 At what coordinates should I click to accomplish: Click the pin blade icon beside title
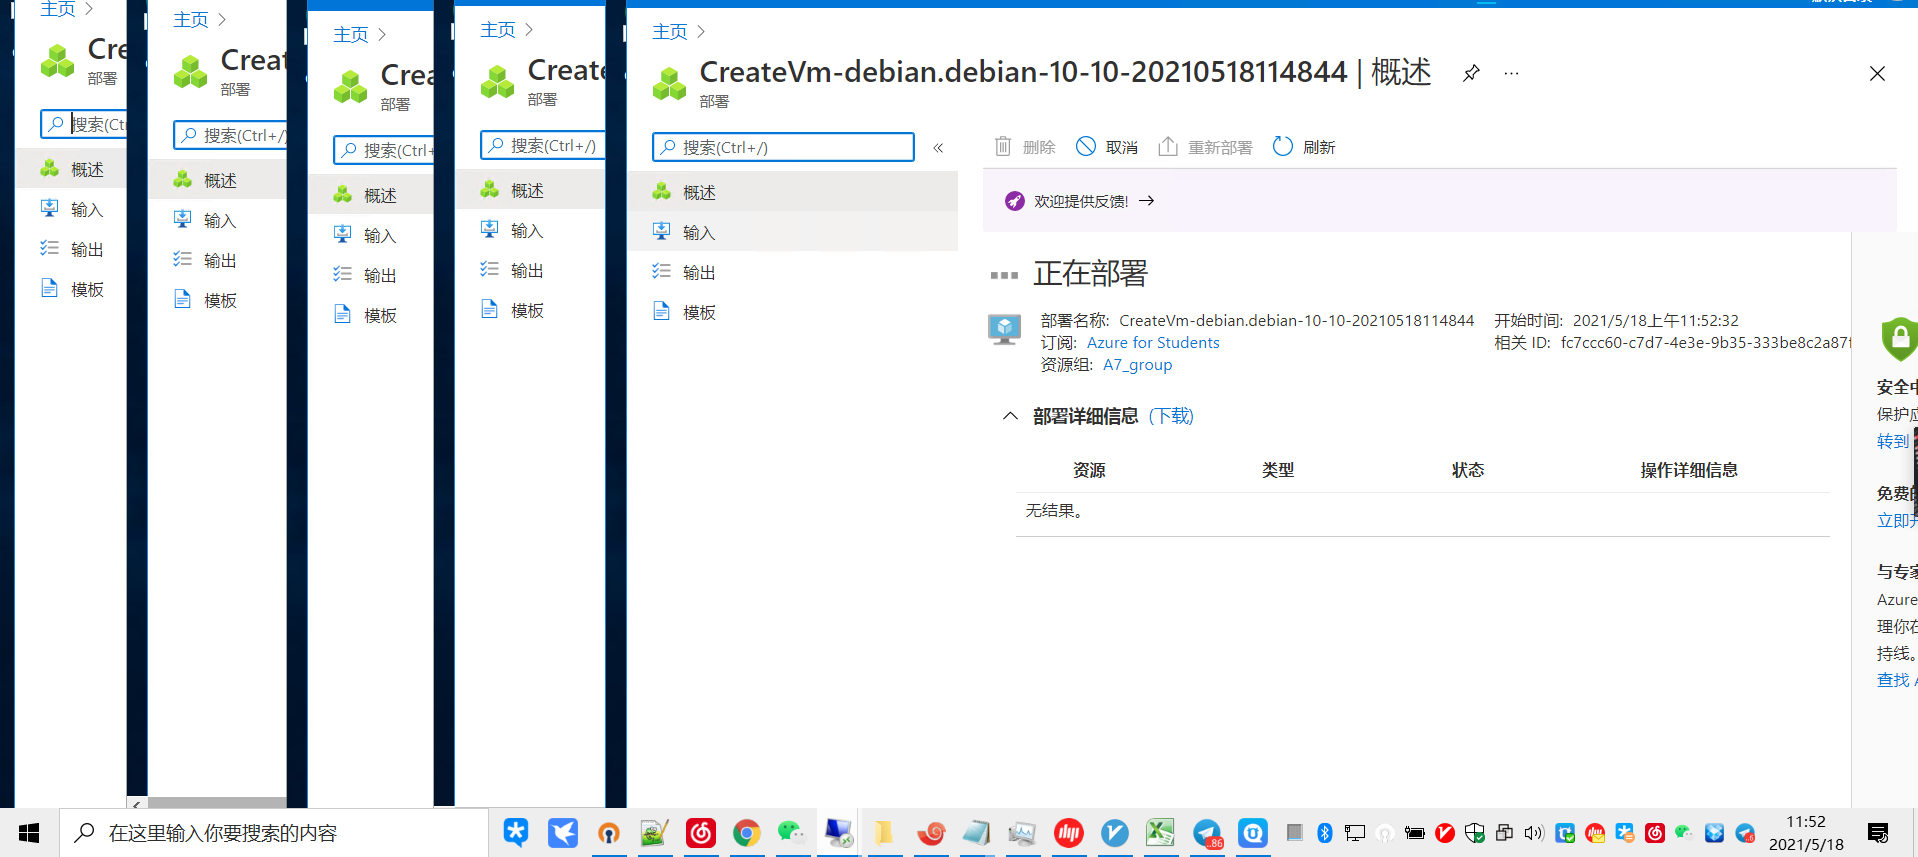(1471, 73)
